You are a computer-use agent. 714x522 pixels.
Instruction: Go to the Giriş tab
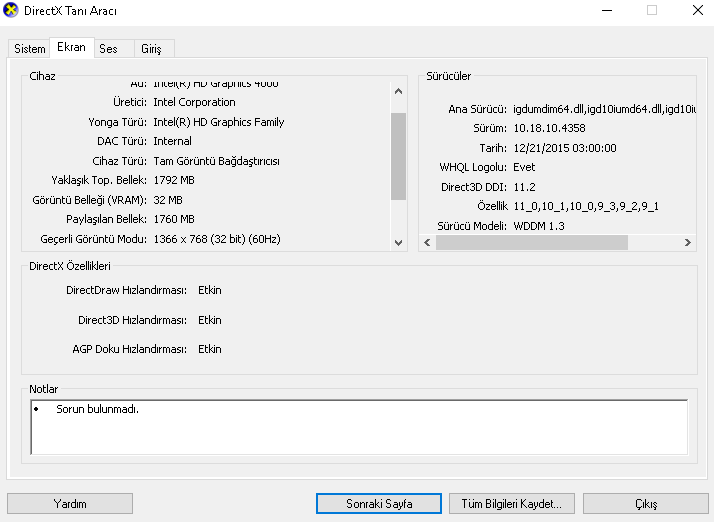[151, 49]
